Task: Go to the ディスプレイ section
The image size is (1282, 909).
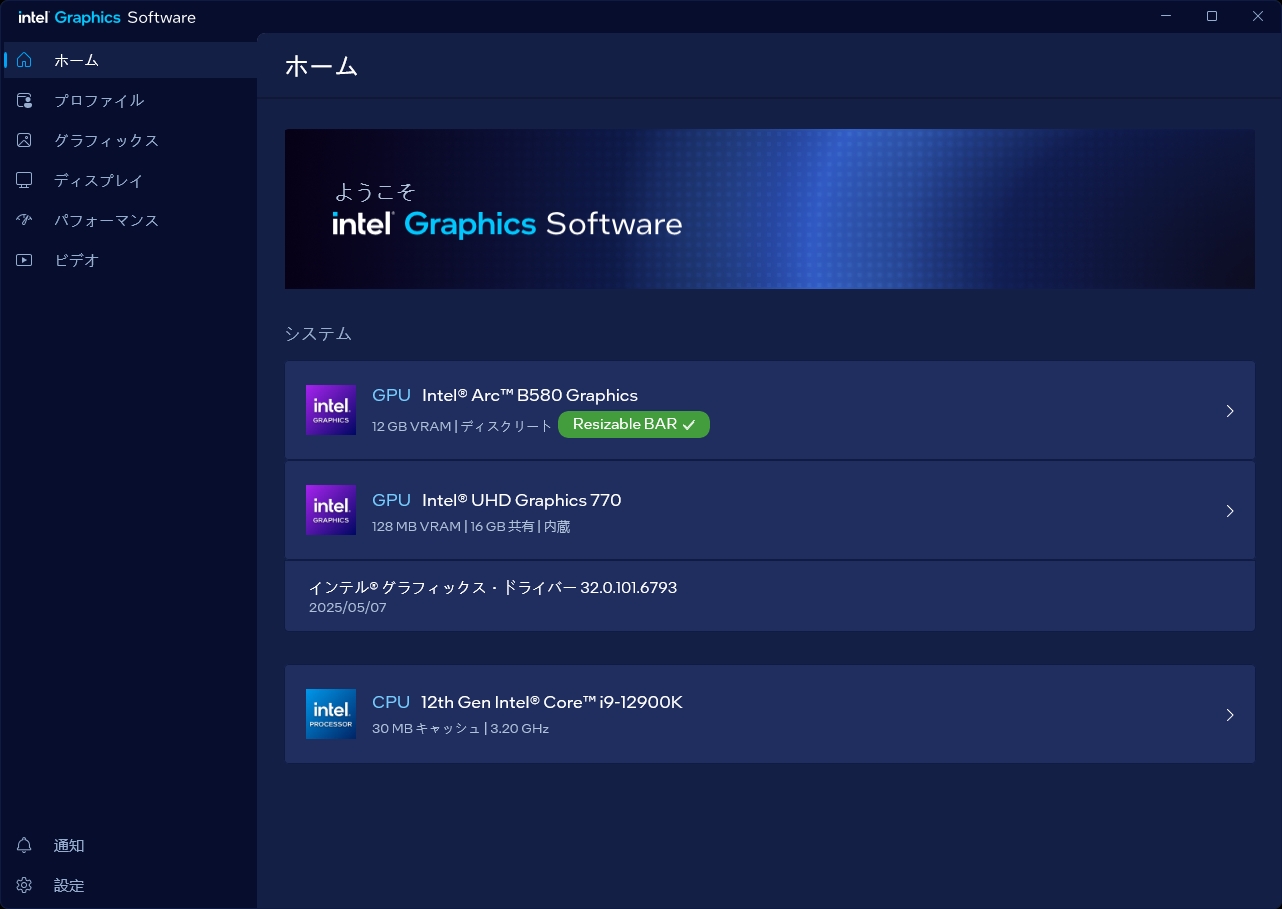Action: coord(129,180)
